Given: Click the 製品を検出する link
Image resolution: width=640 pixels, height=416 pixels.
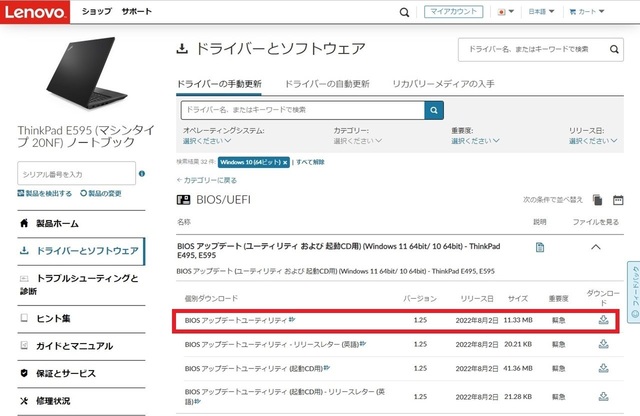Looking at the screenshot, I should click(44, 194).
